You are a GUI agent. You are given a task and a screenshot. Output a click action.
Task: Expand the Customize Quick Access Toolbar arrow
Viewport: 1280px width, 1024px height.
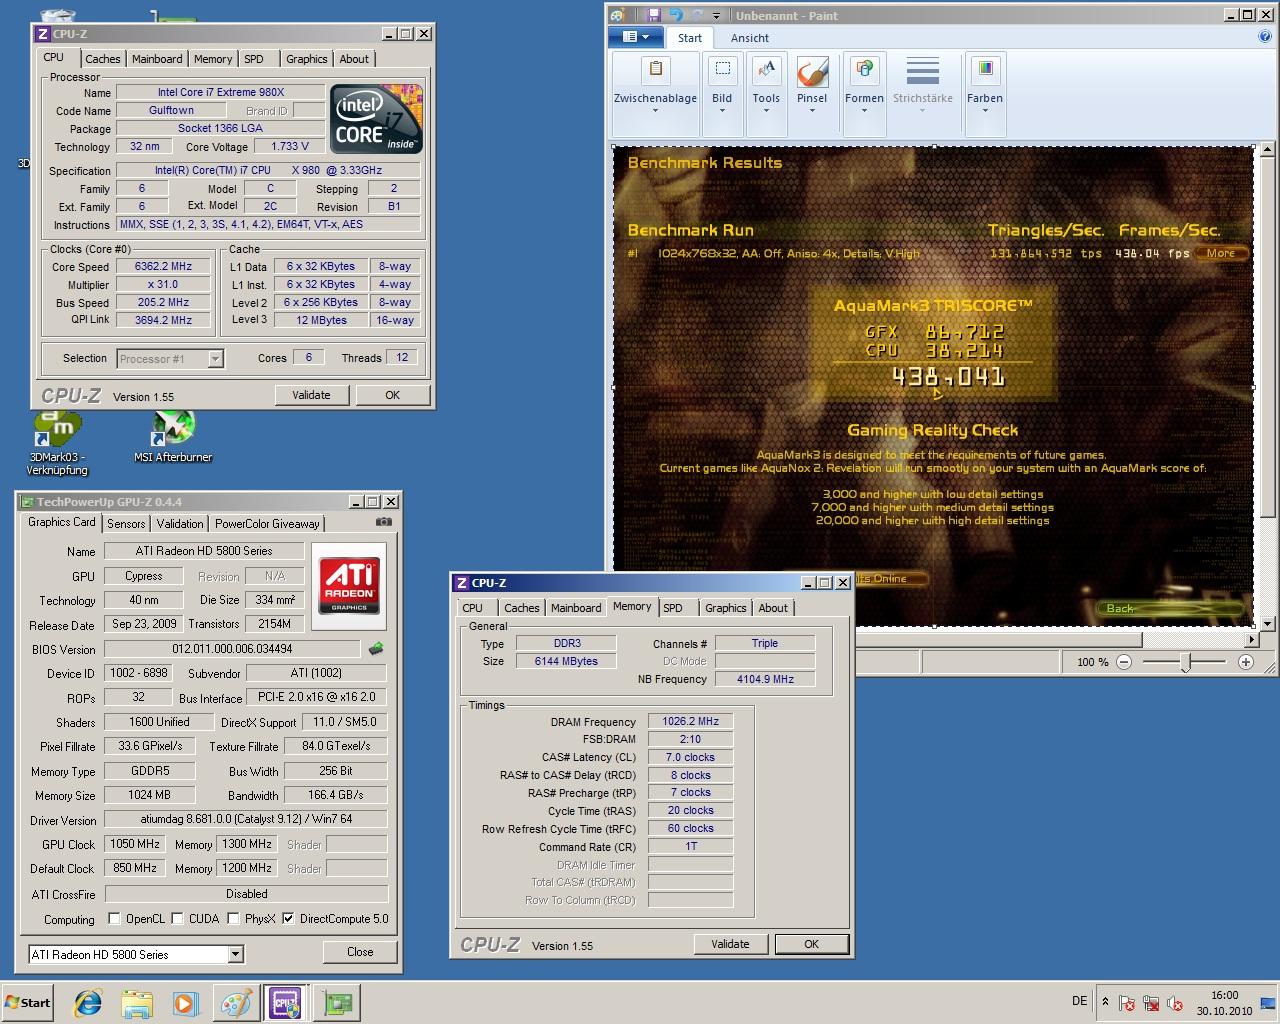click(x=717, y=15)
